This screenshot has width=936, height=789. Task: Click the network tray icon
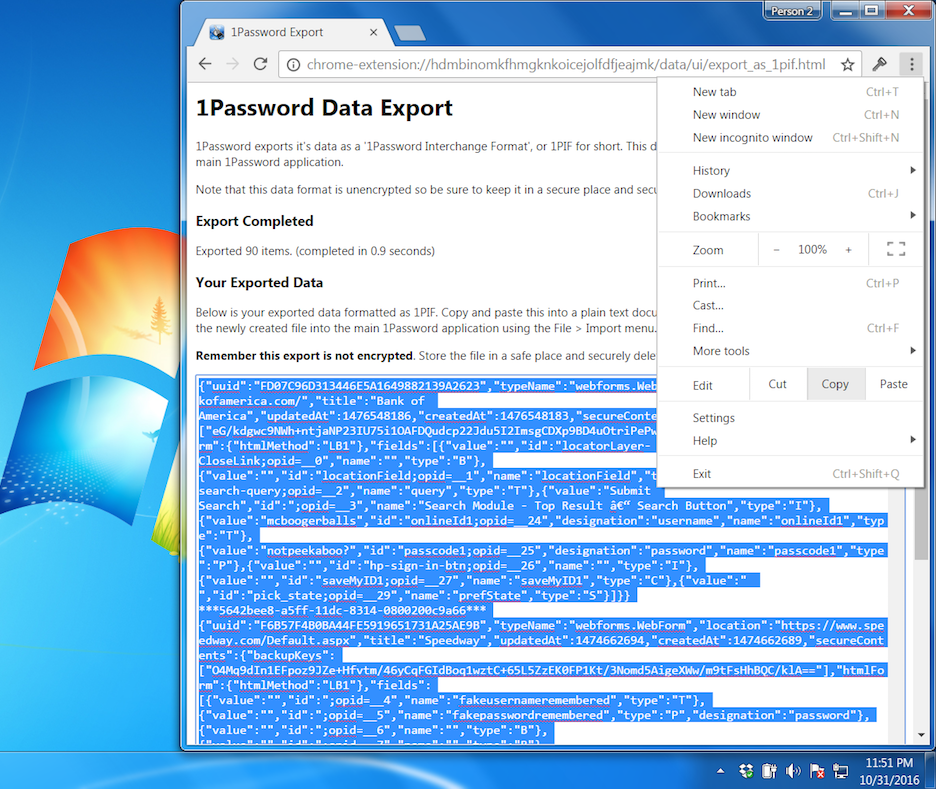[x=841, y=771]
